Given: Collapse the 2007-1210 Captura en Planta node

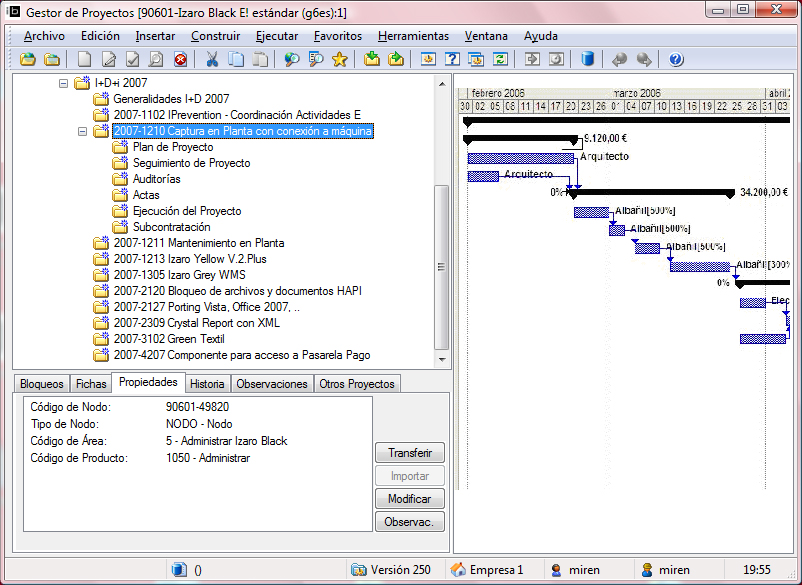Looking at the screenshot, I should tap(82, 131).
